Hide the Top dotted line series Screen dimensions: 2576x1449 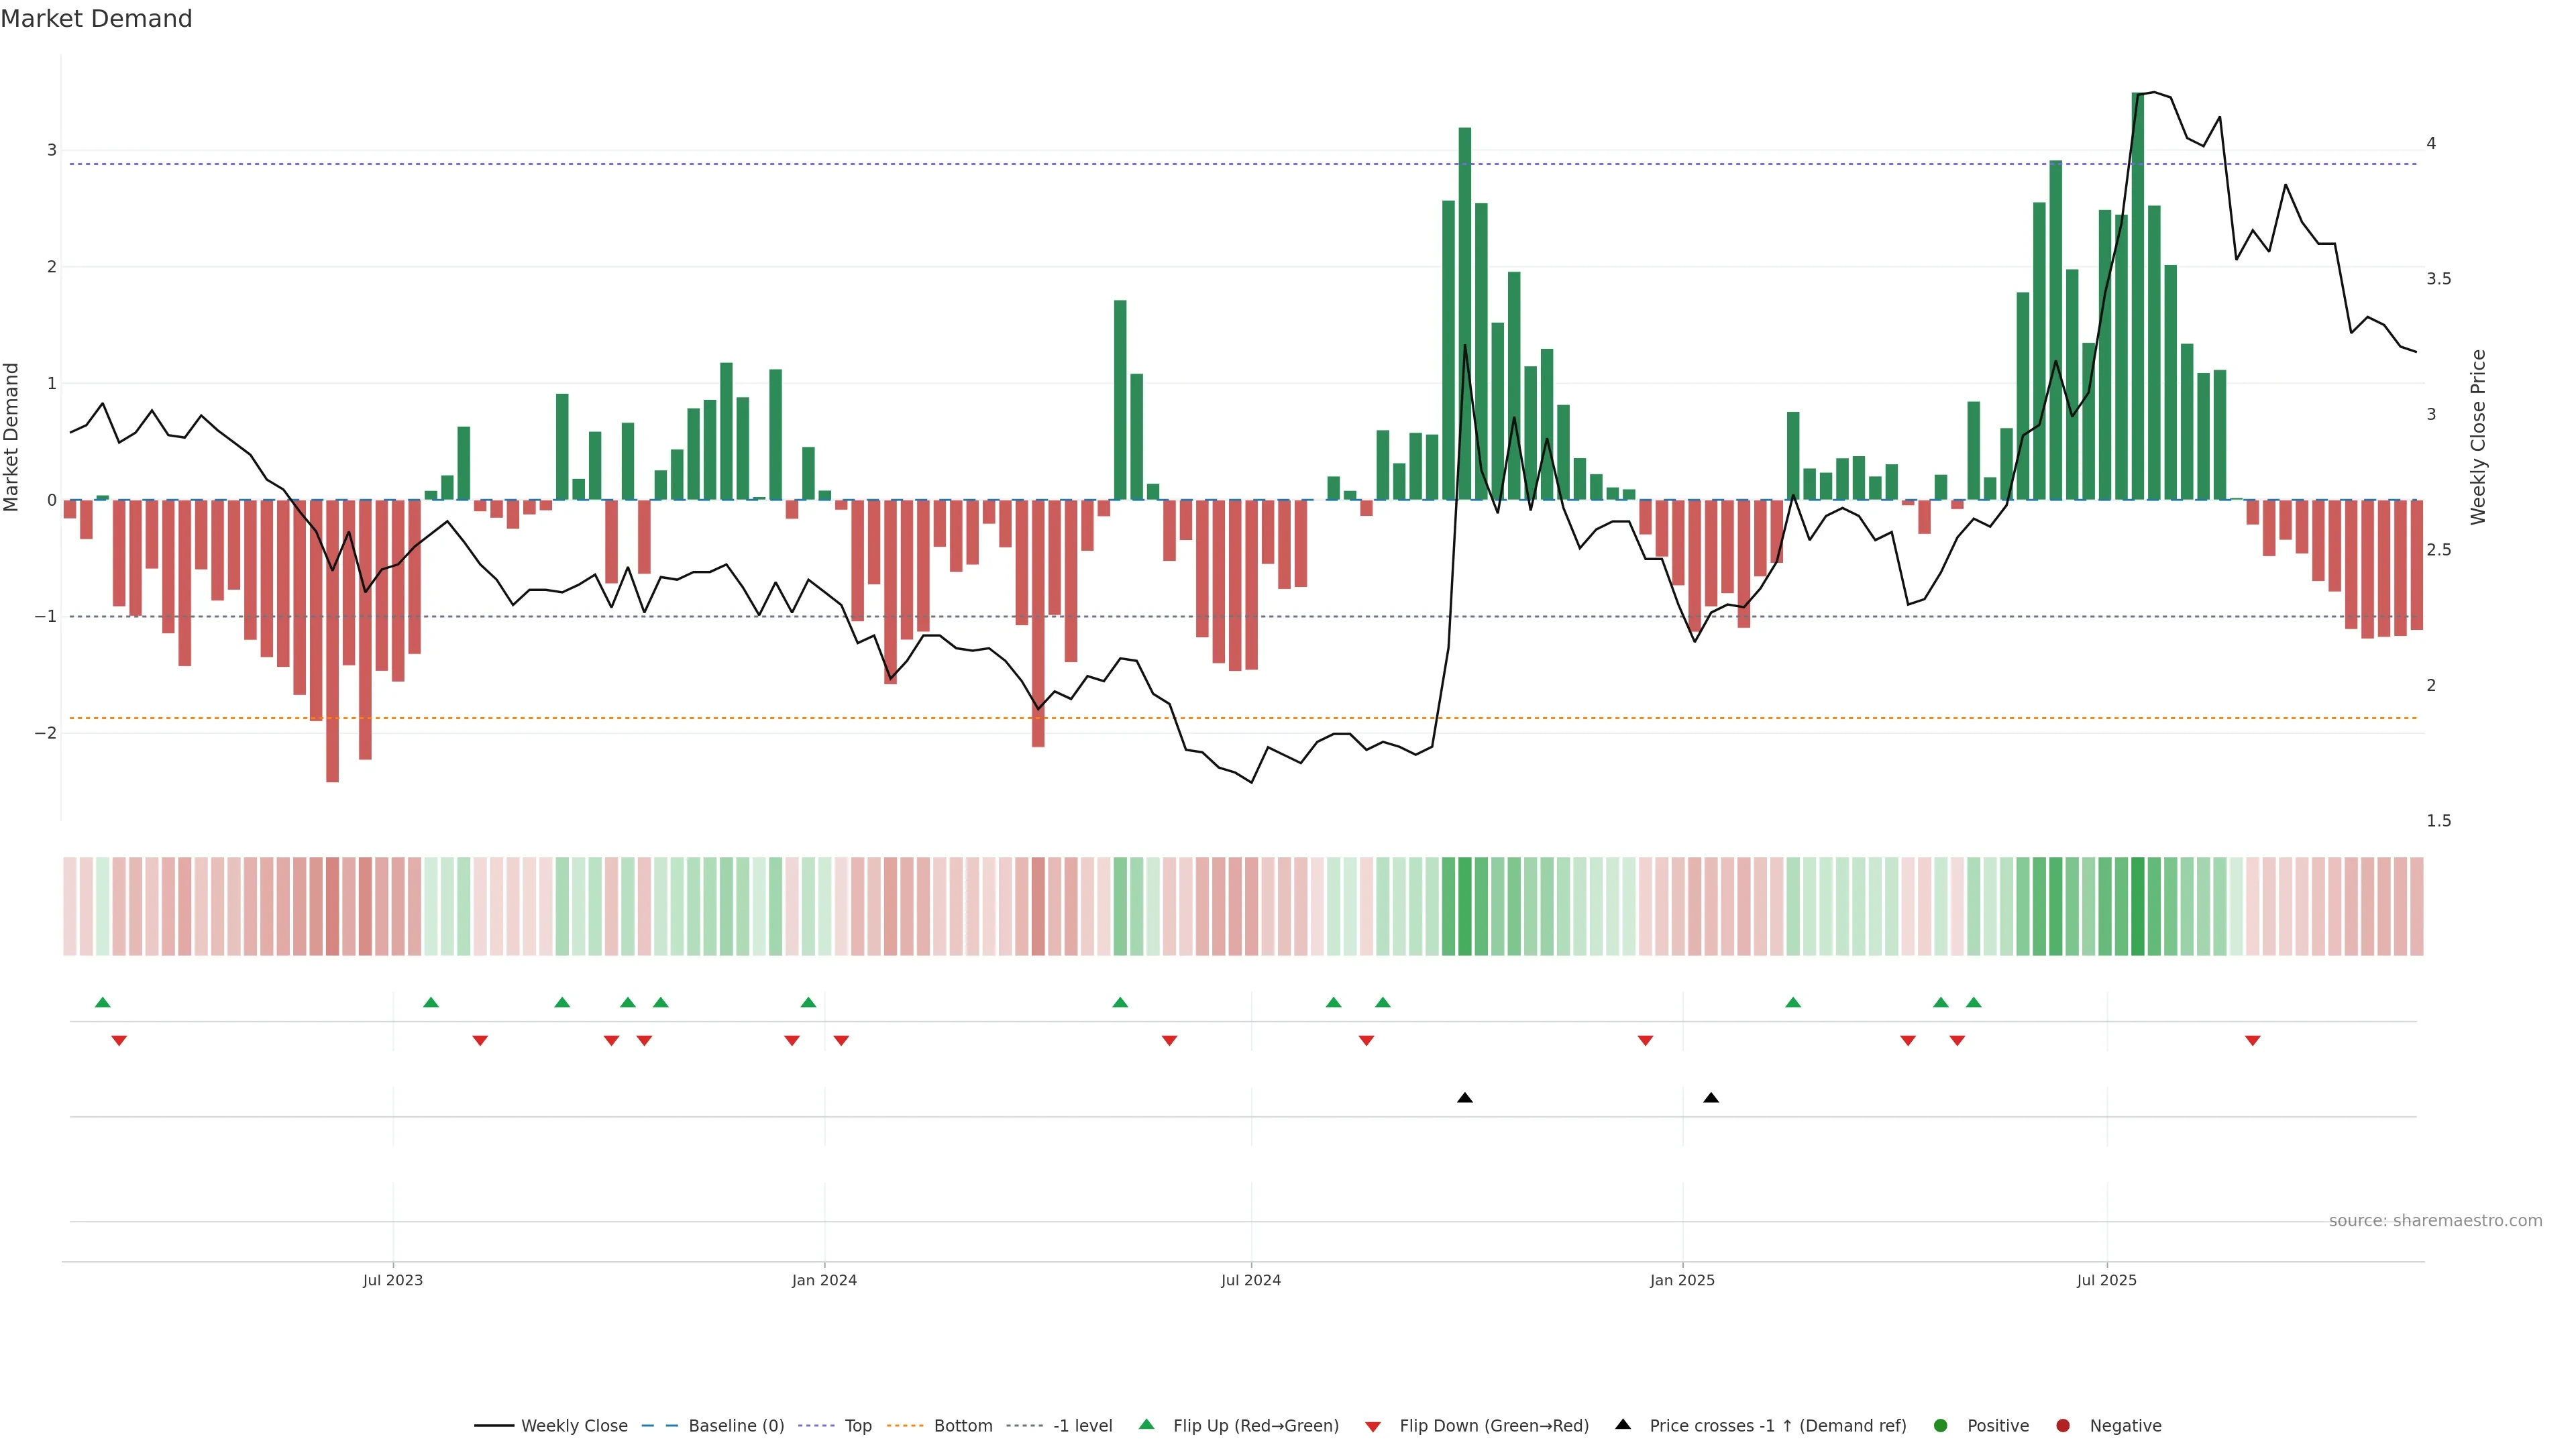pyautogui.click(x=857, y=1425)
